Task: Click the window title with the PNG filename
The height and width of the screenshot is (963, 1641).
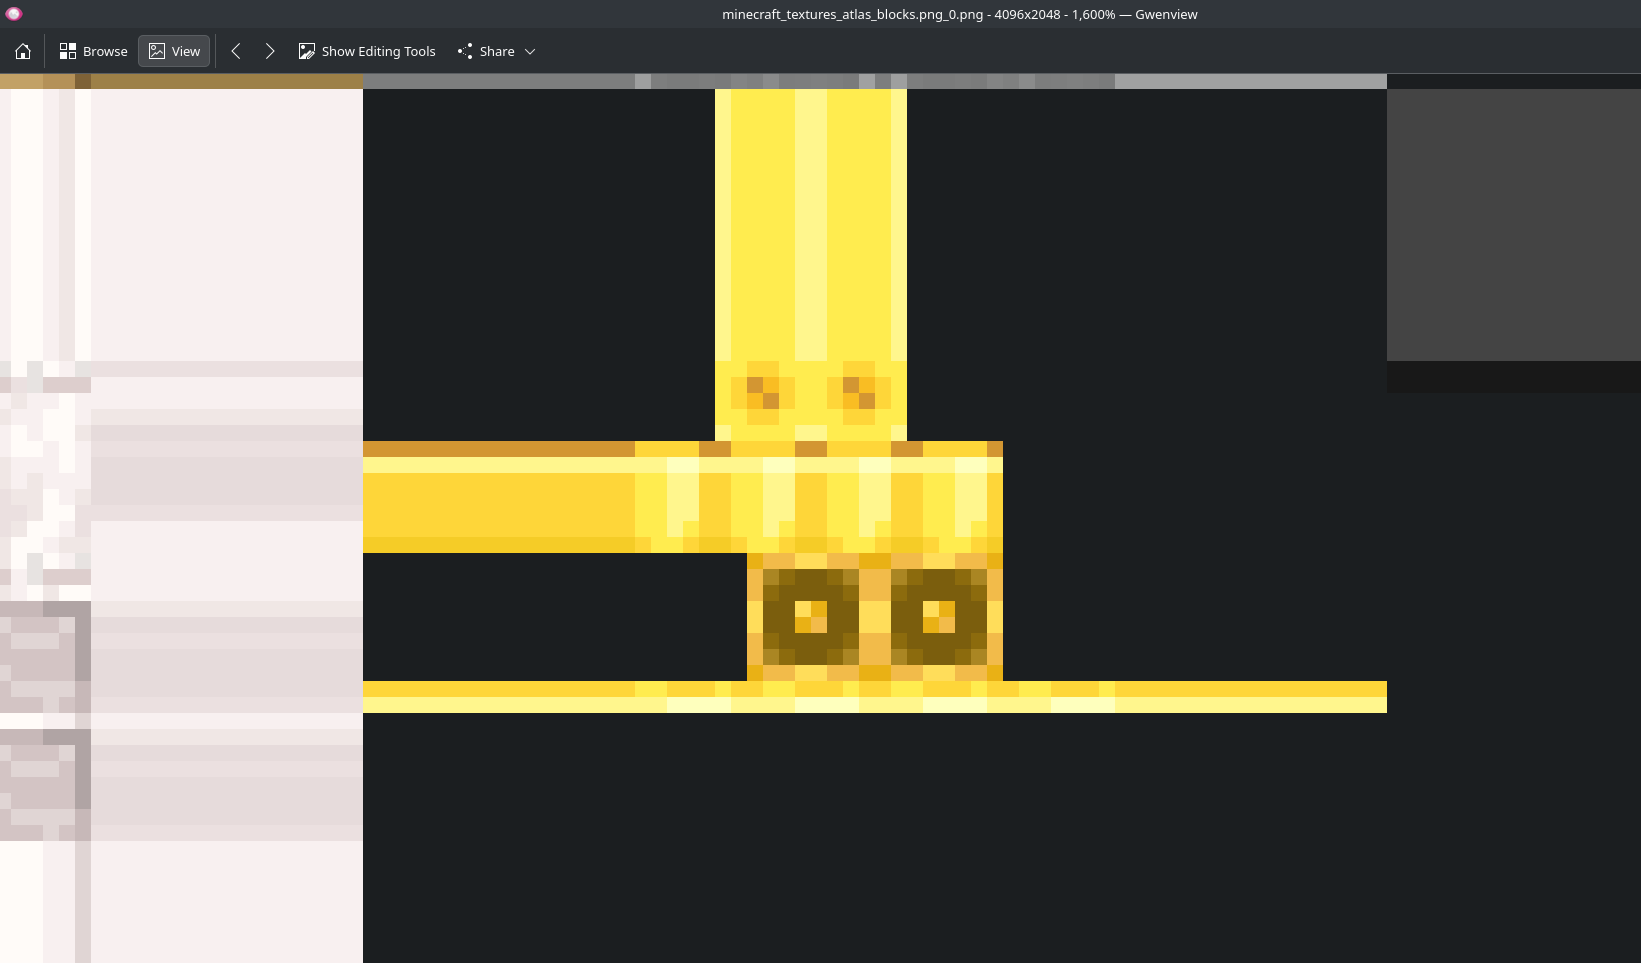Action: (x=960, y=14)
